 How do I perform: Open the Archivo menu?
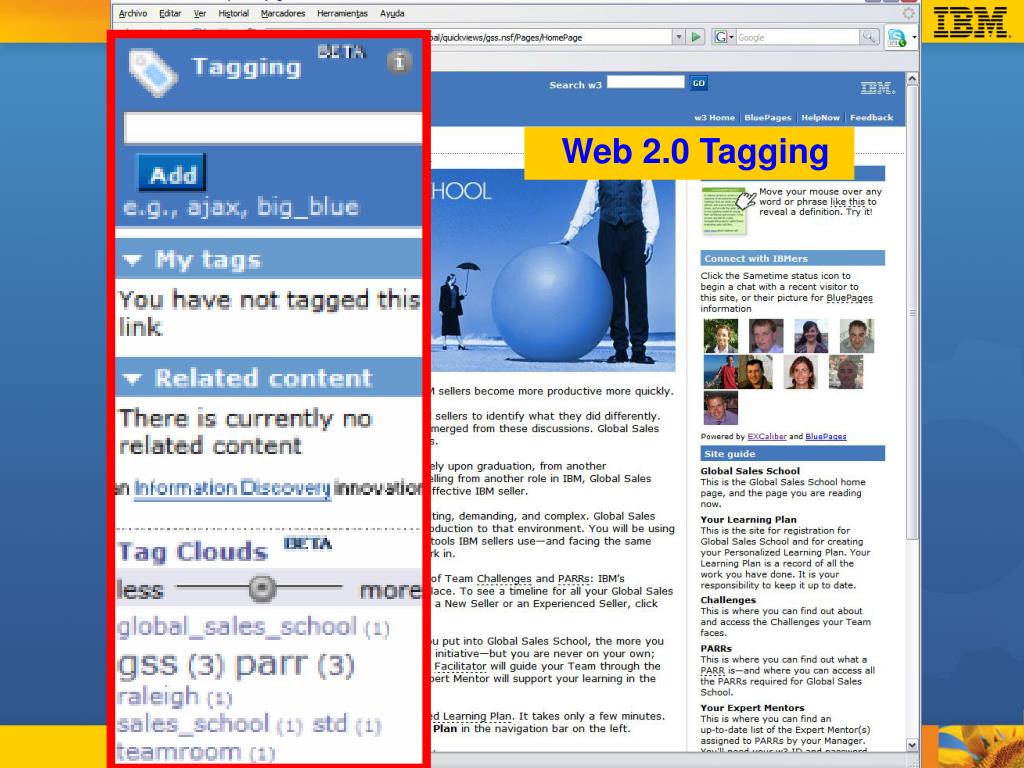(x=133, y=13)
